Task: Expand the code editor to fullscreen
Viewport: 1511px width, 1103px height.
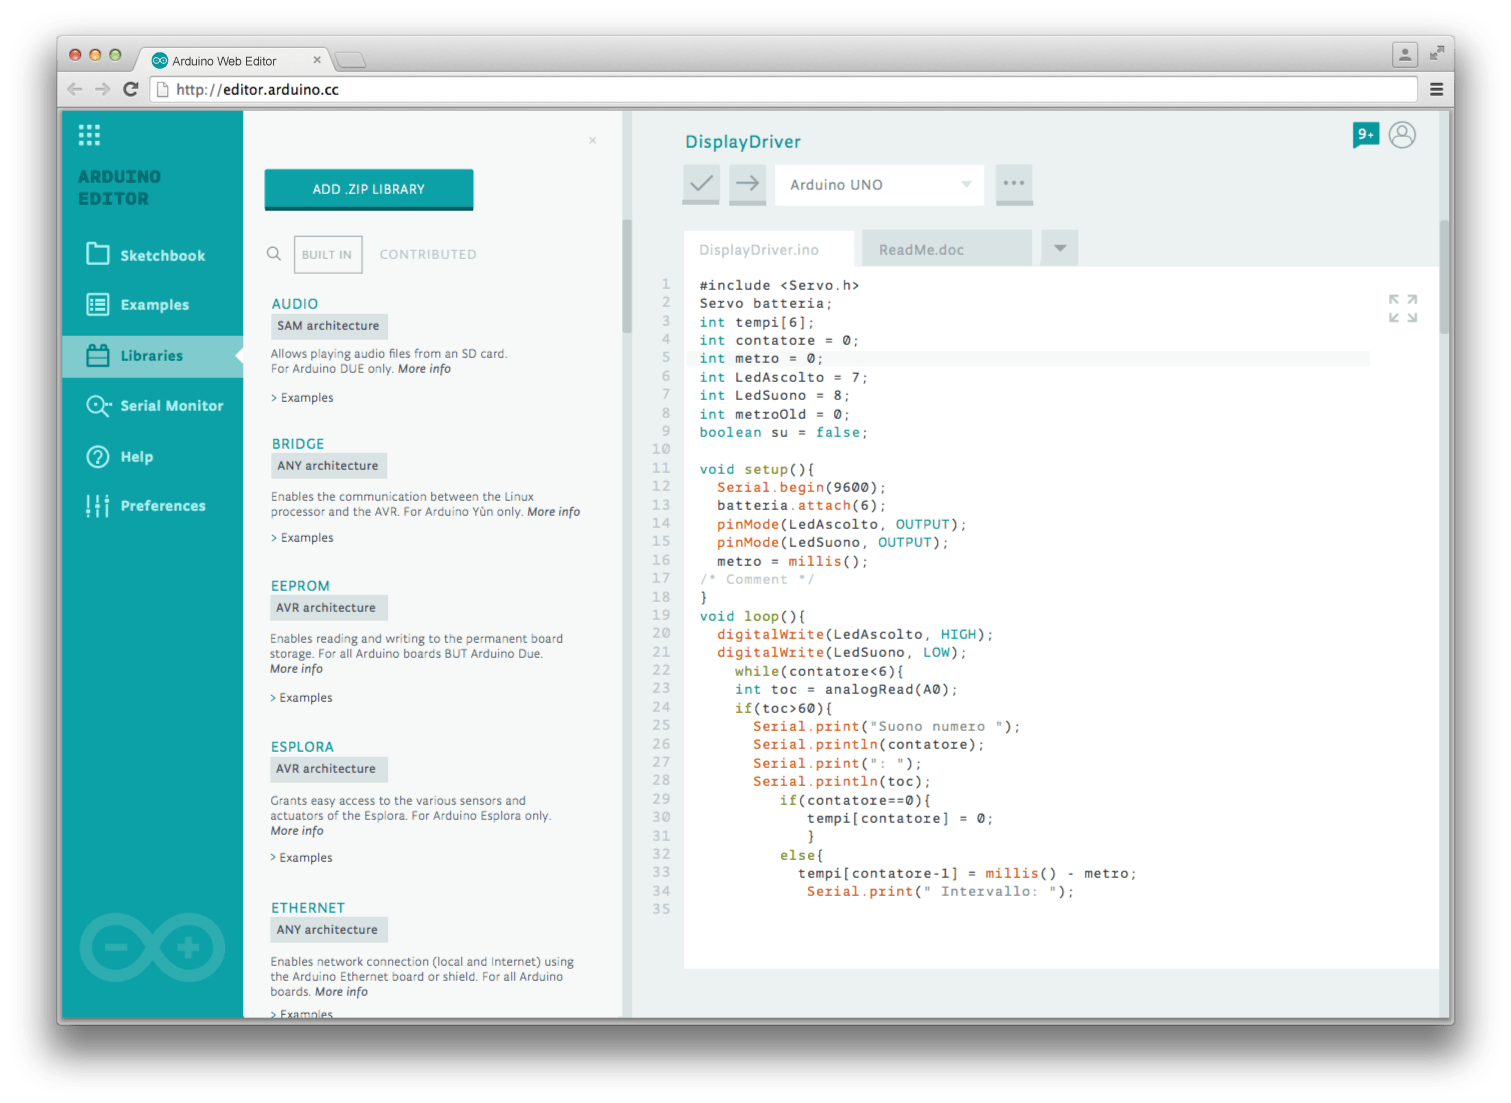Action: tap(1404, 307)
